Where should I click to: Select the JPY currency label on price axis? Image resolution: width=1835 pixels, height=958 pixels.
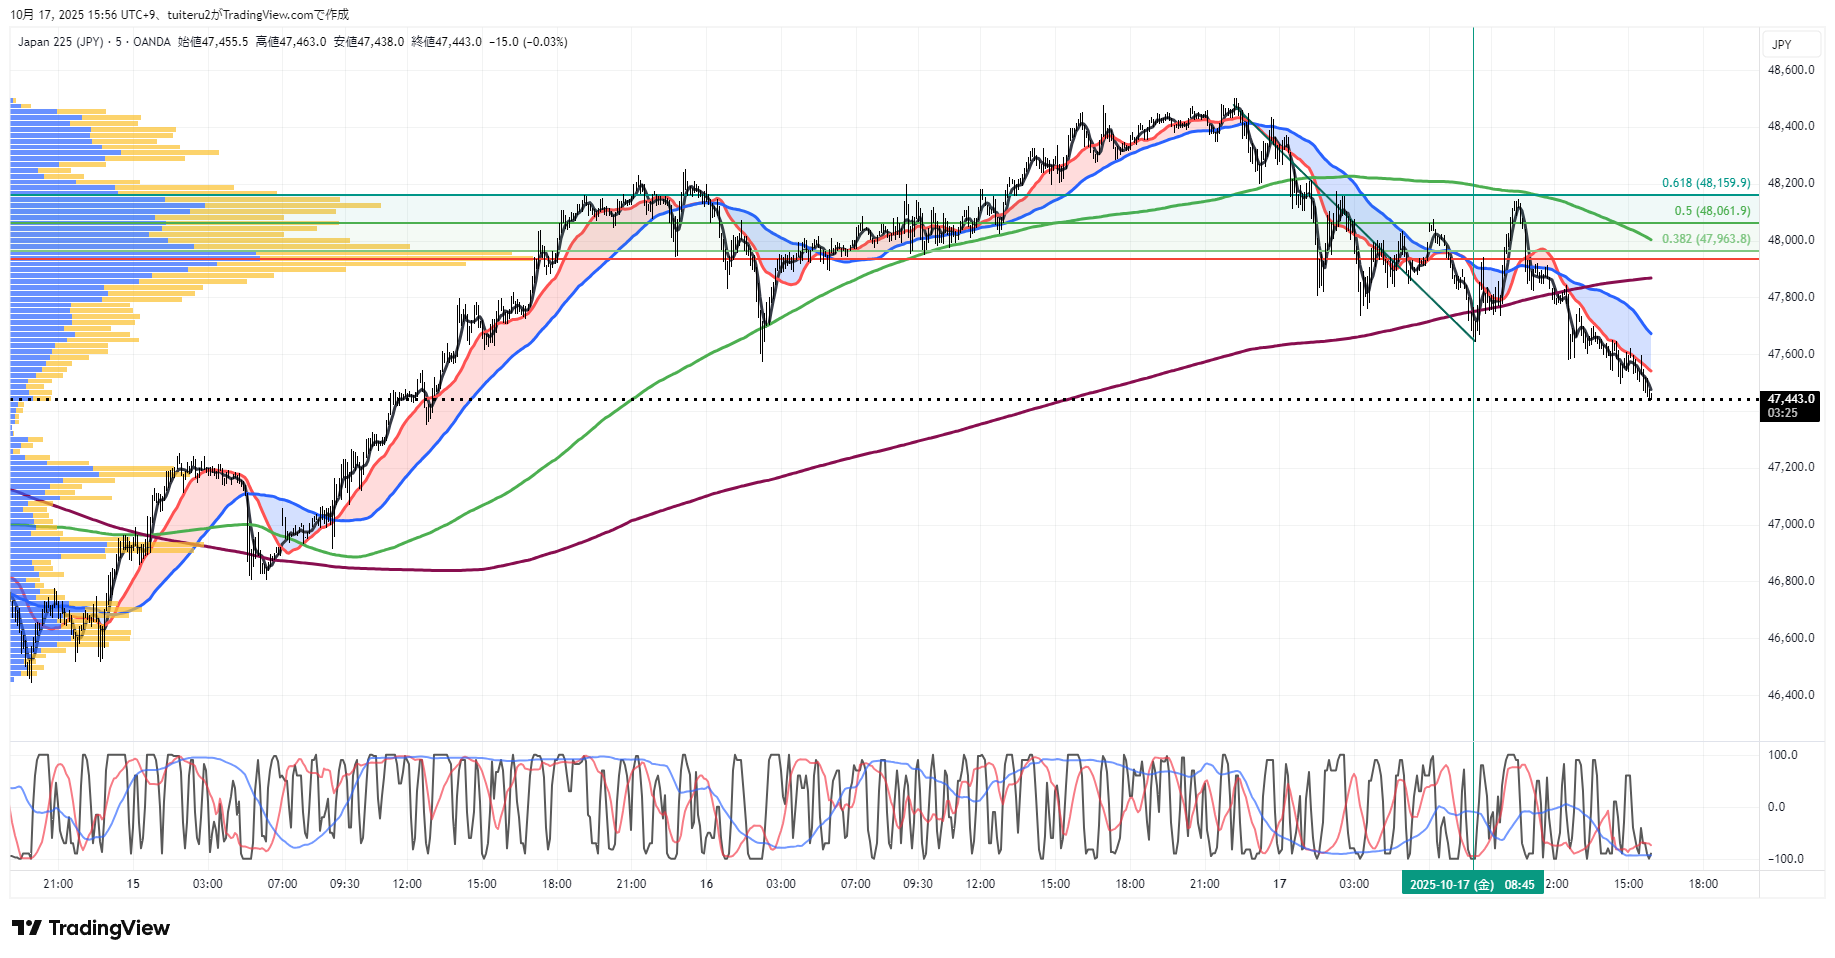point(1781,44)
